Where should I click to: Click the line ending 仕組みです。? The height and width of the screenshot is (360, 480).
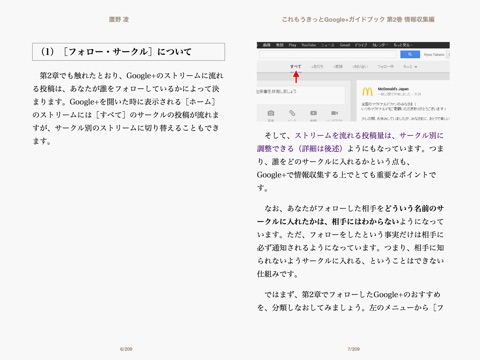point(277,274)
